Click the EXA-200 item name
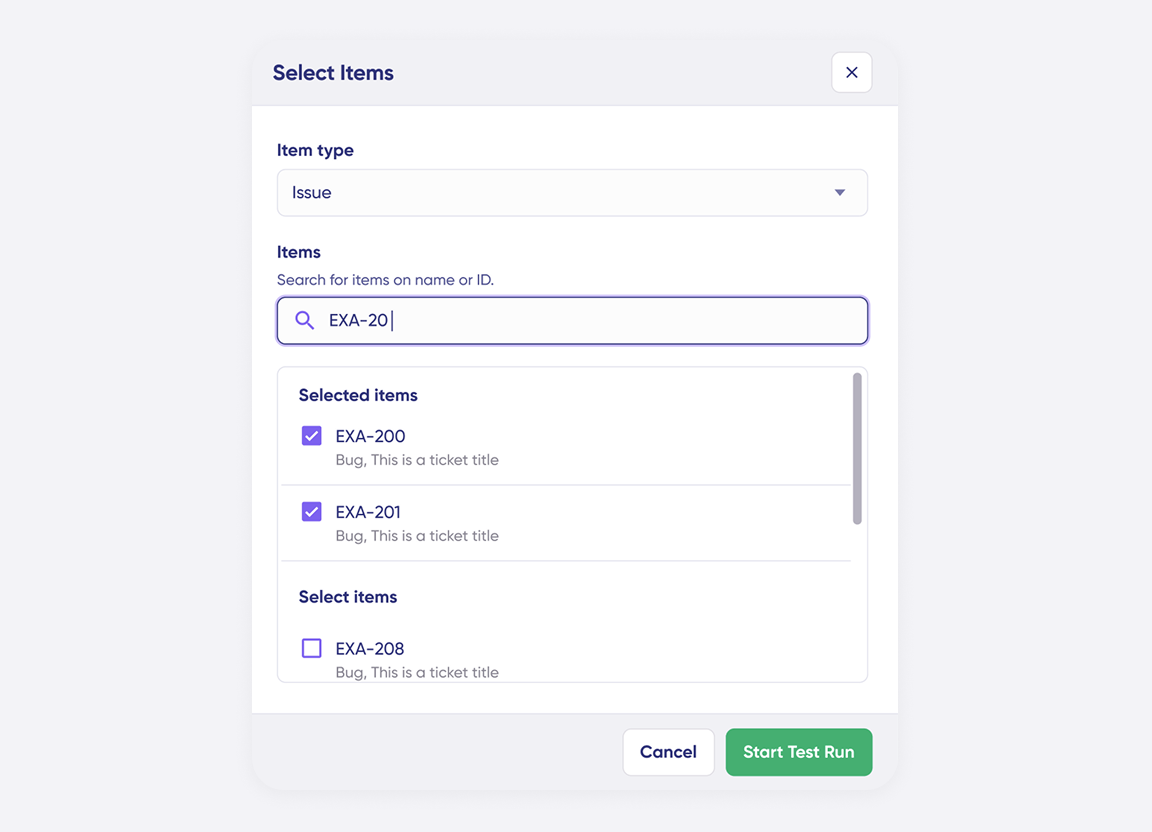This screenshot has height=832, width=1152. 370,436
